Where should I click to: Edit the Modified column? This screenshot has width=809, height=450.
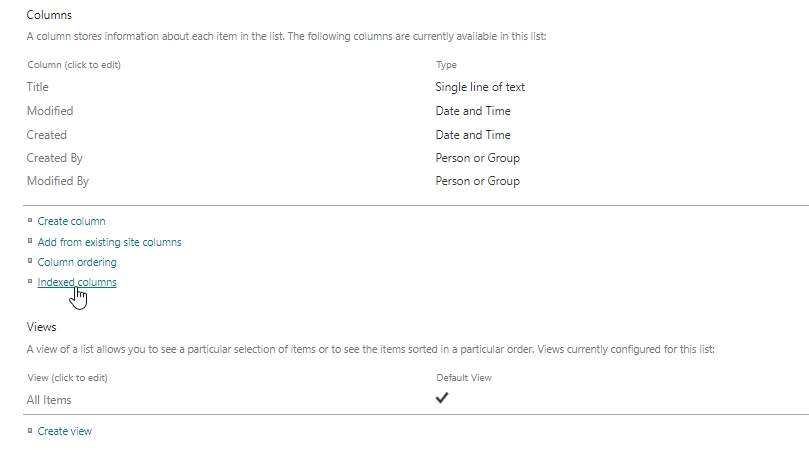coord(50,111)
